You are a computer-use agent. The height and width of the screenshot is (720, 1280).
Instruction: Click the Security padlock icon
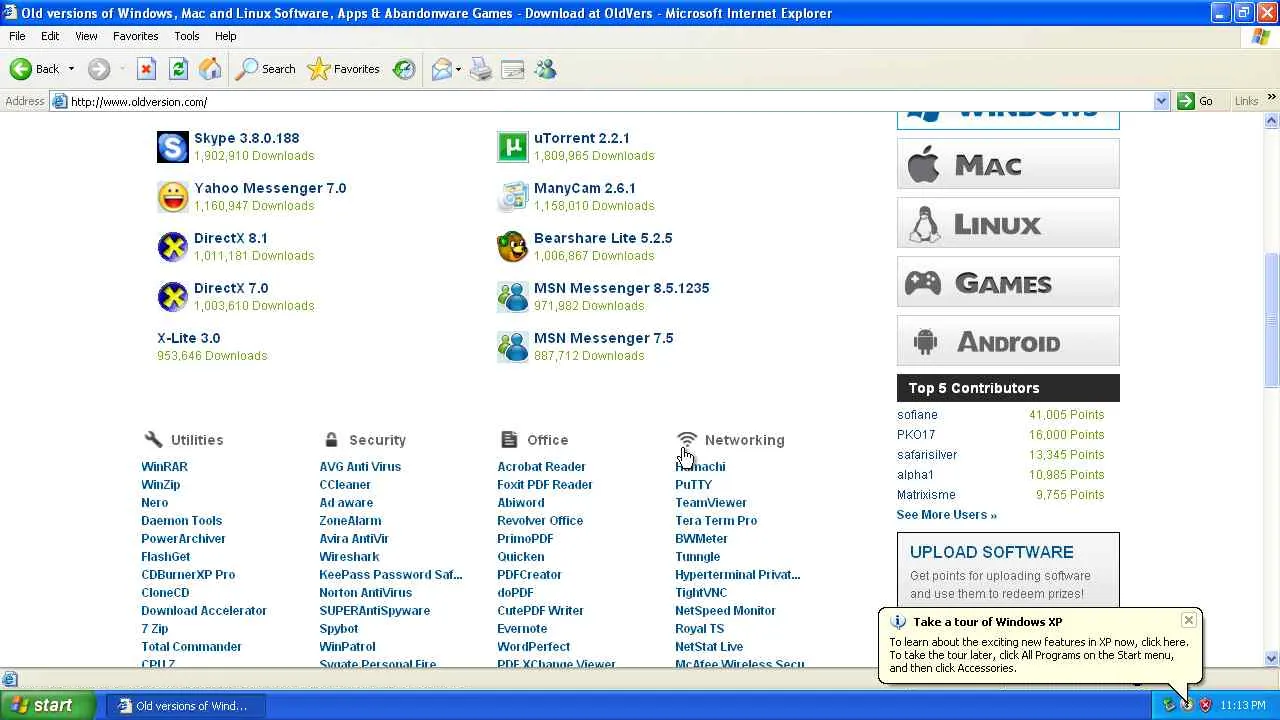[x=331, y=439]
